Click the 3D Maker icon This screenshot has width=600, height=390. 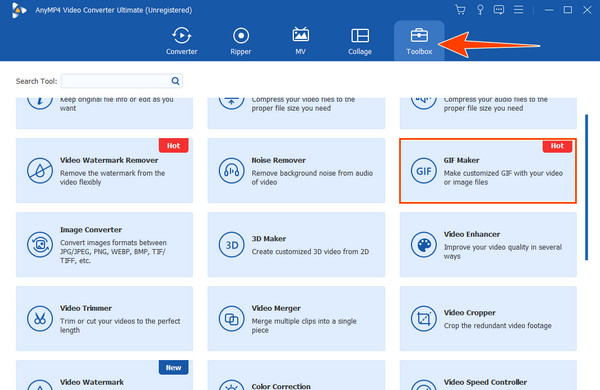tap(232, 245)
